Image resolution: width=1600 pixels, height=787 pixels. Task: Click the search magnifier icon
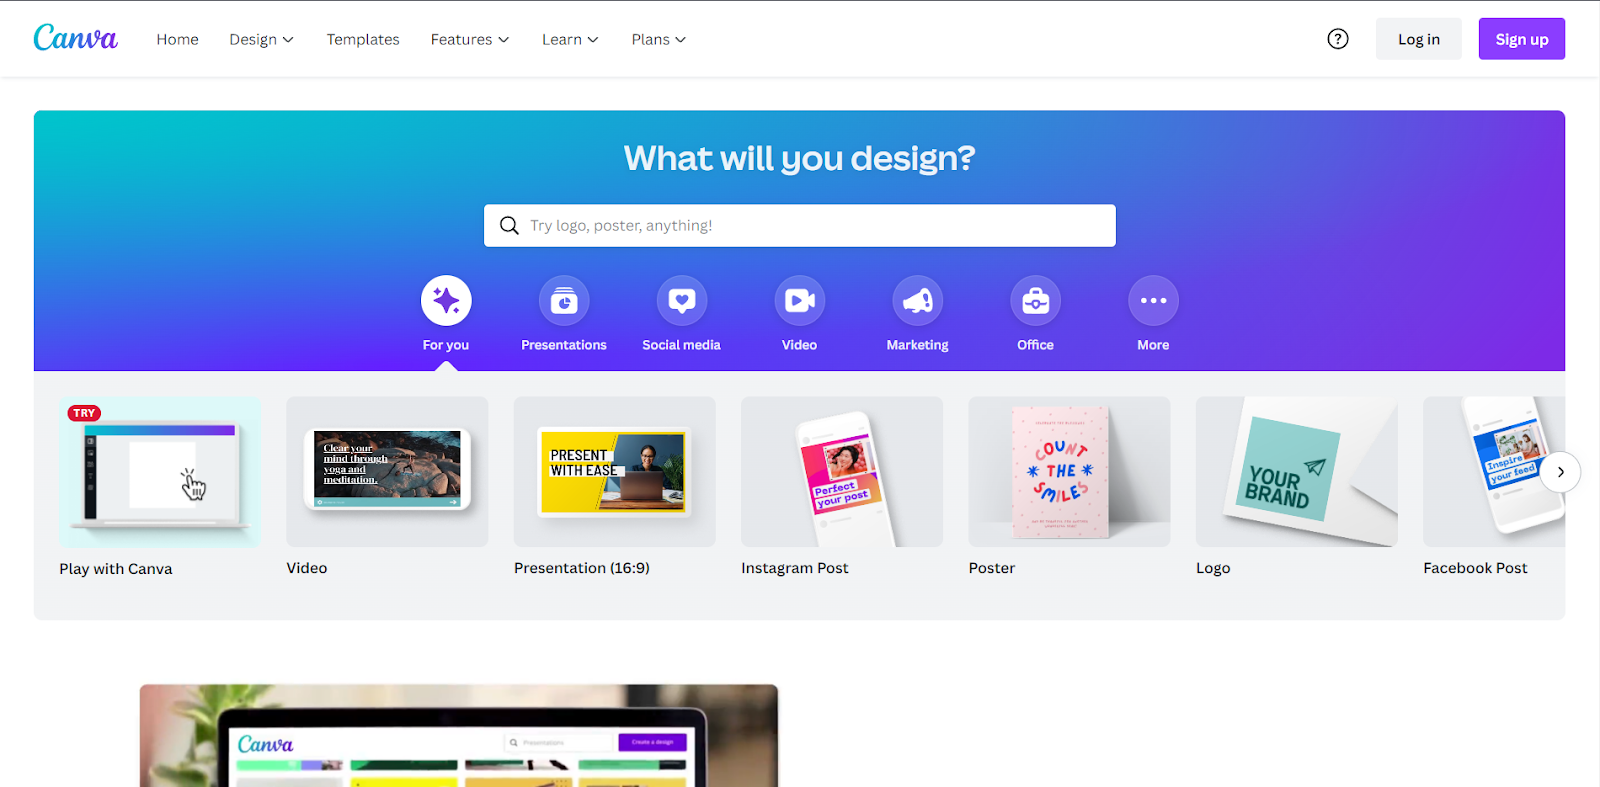(x=510, y=226)
